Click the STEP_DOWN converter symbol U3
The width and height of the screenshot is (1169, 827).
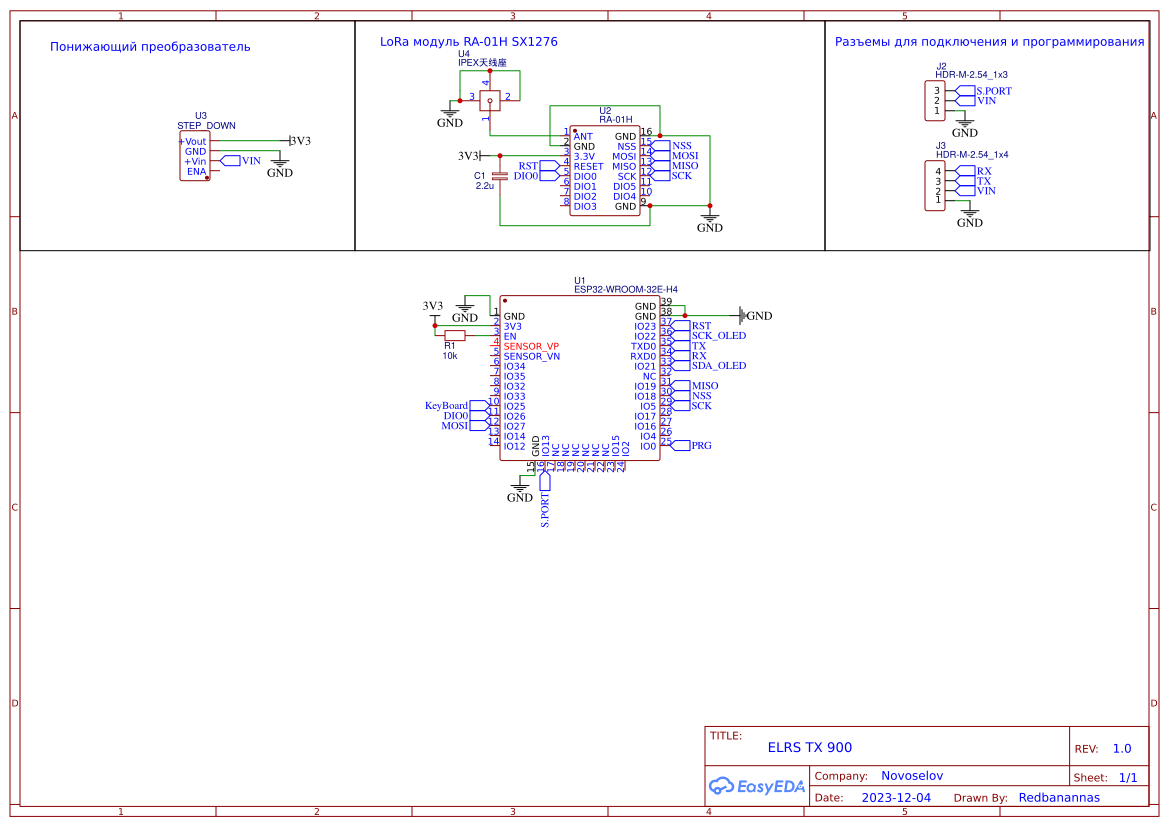click(x=197, y=155)
